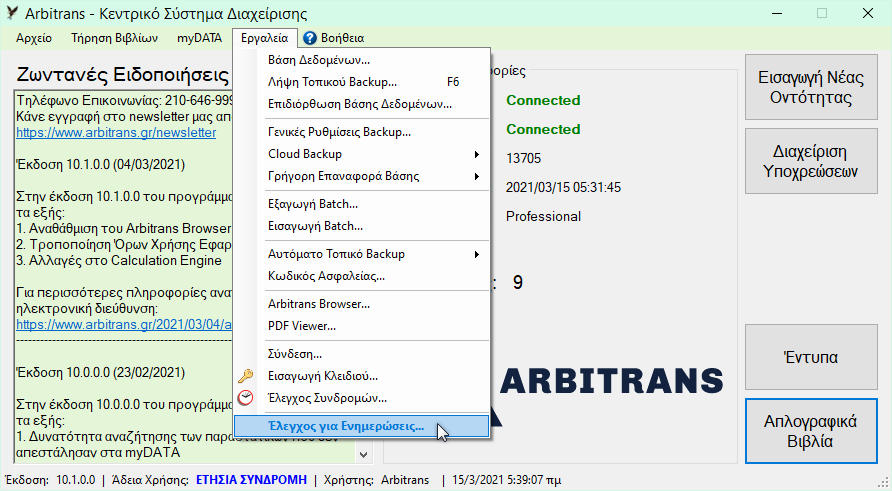
Task: Click the blue help question mark icon
Action: tap(309, 38)
